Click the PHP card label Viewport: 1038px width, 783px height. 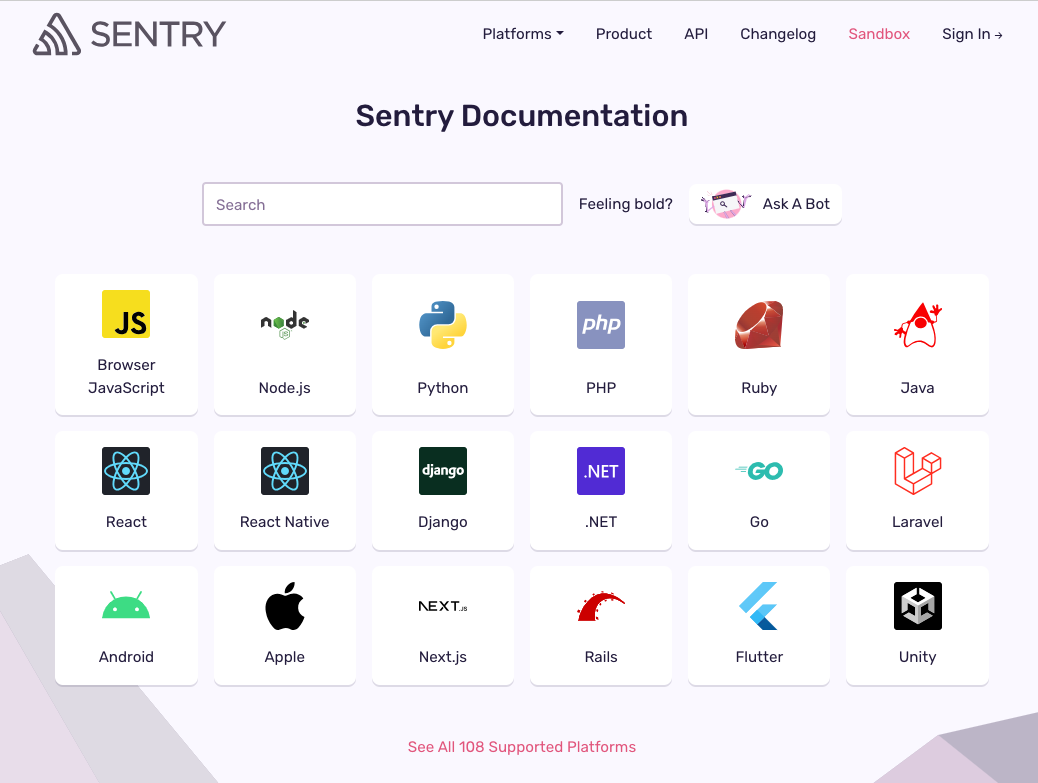click(601, 388)
